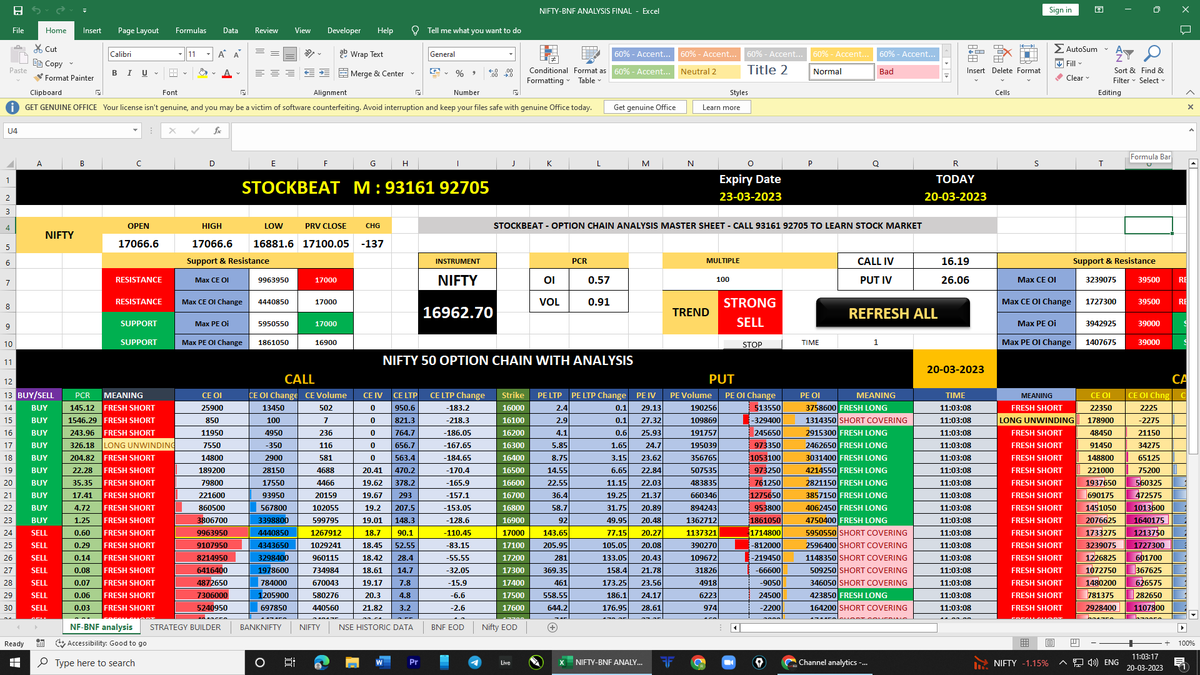The height and width of the screenshot is (675, 1200).
Task: Click the Decrease Indent icon
Action: coord(311,73)
